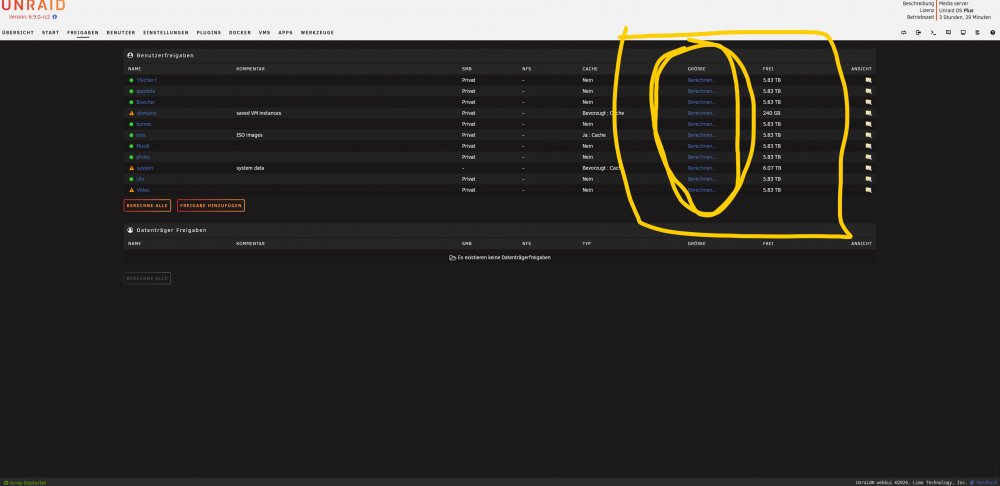
Task: Browse the system share folder icon
Action: [868, 168]
